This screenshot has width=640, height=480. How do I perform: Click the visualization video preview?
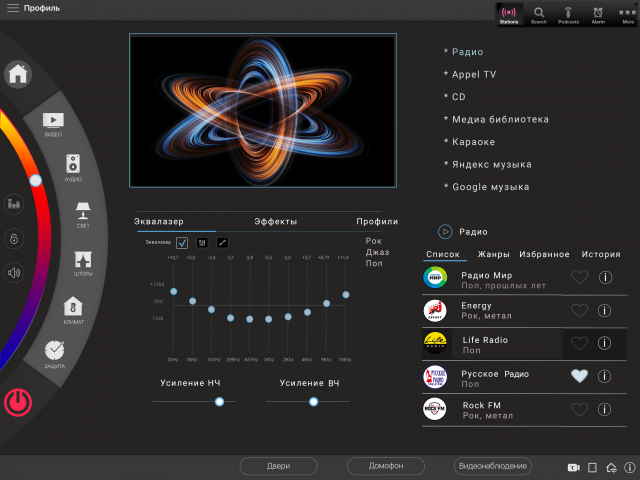(x=263, y=110)
